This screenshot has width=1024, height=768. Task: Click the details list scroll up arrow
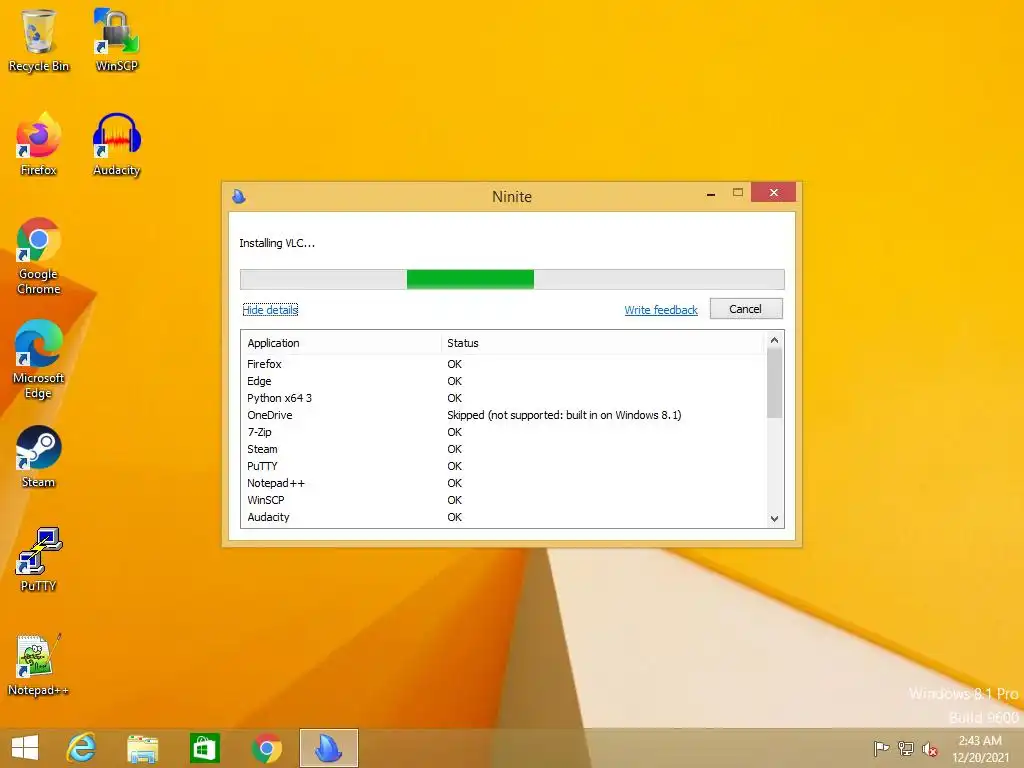(775, 340)
